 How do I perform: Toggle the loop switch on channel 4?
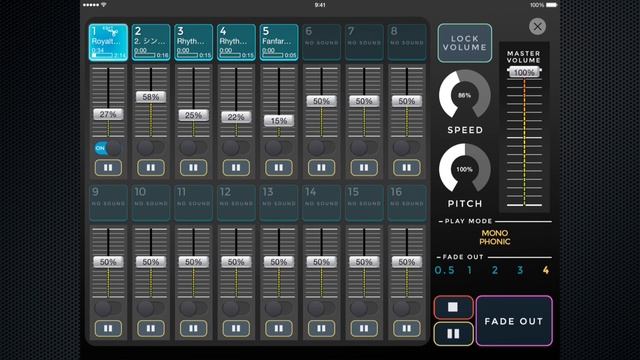tap(236, 148)
